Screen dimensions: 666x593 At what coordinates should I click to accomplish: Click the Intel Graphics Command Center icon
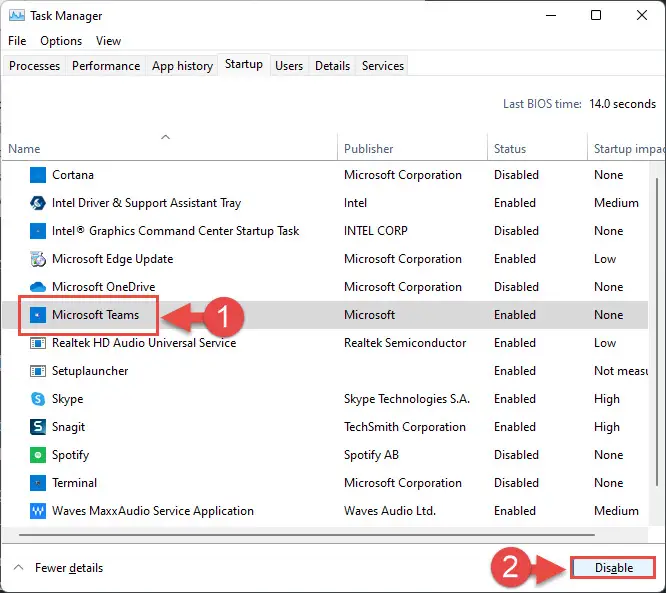[x=38, y=231]
